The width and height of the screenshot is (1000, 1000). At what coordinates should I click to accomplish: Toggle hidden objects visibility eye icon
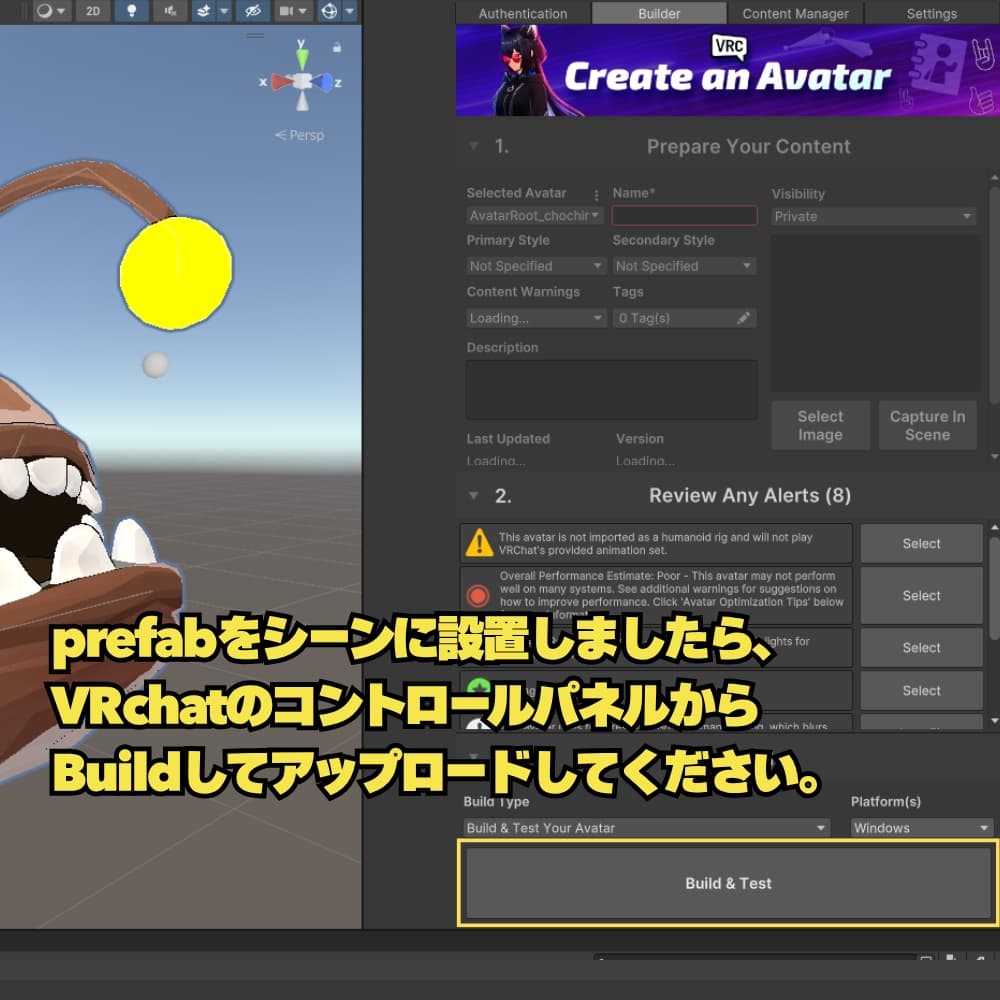coord(253,11)
